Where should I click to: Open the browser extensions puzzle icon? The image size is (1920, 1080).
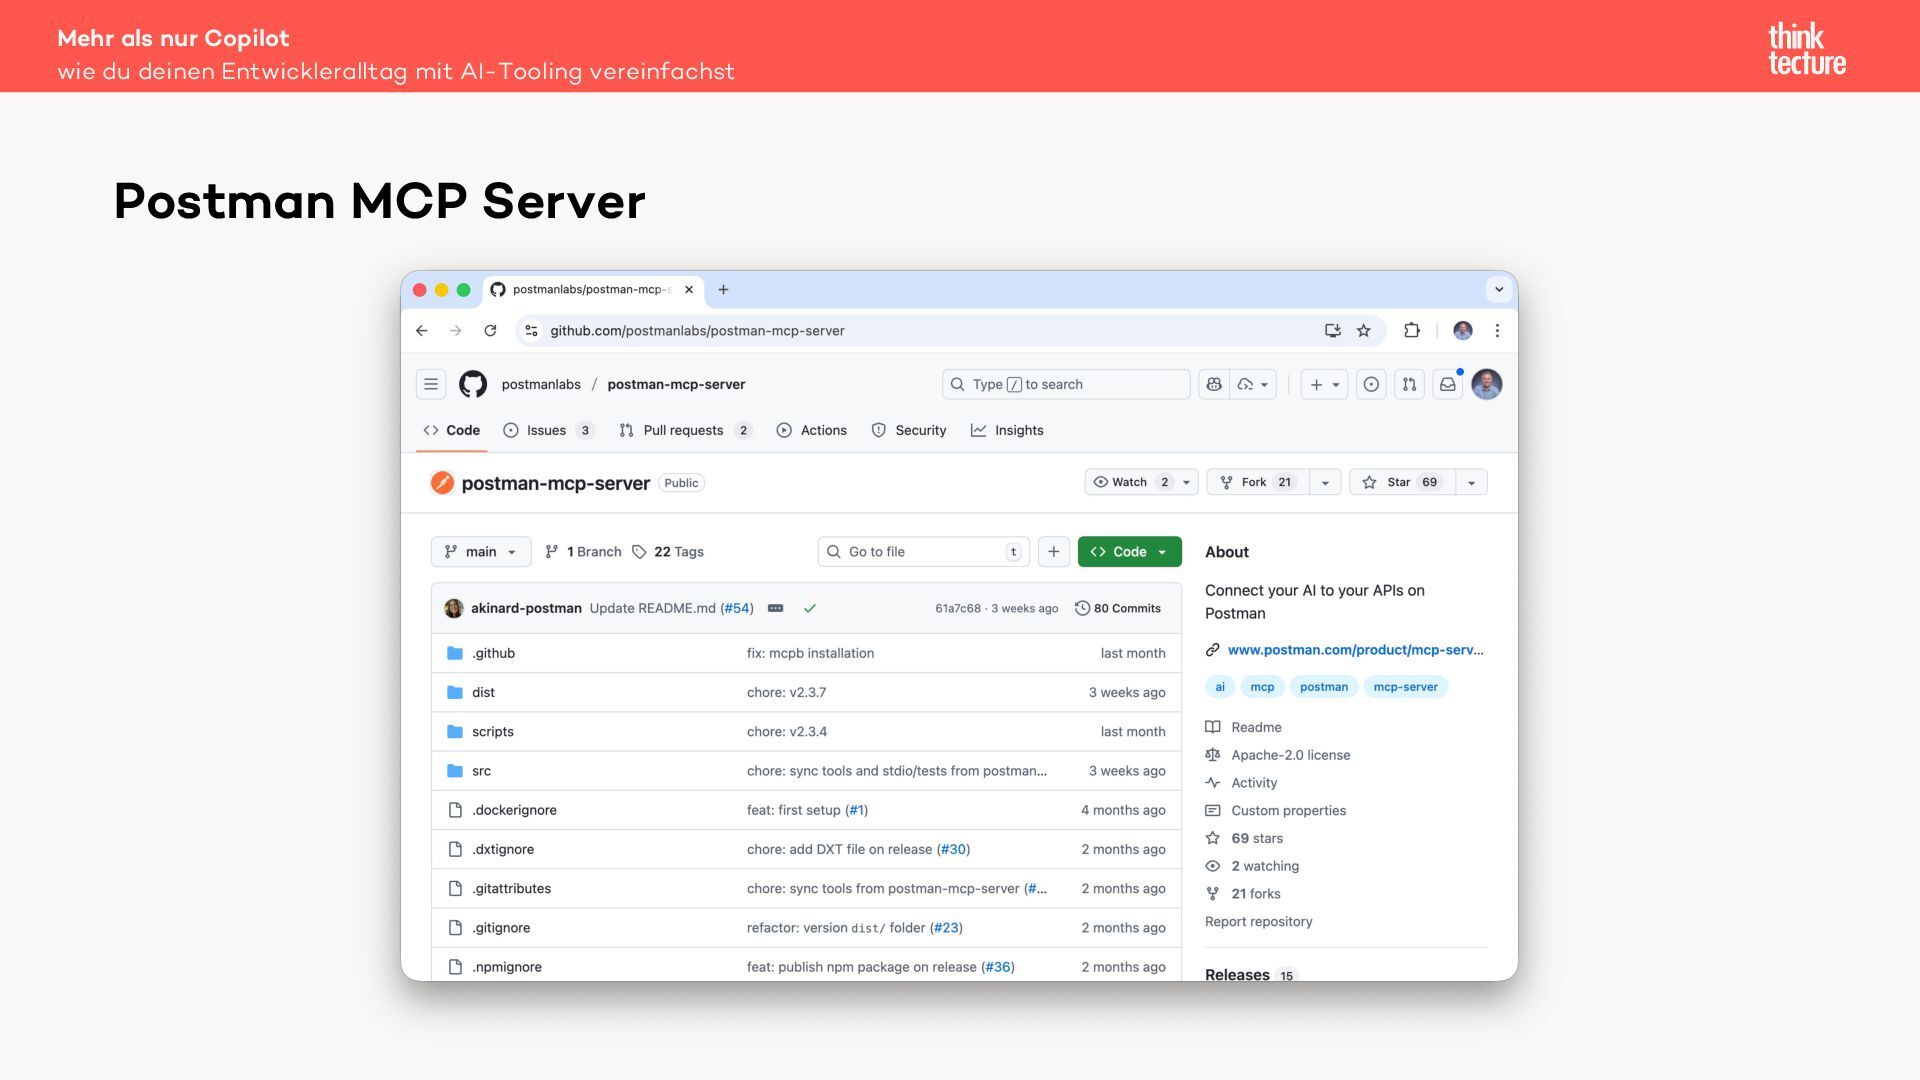coord(1411,331)
